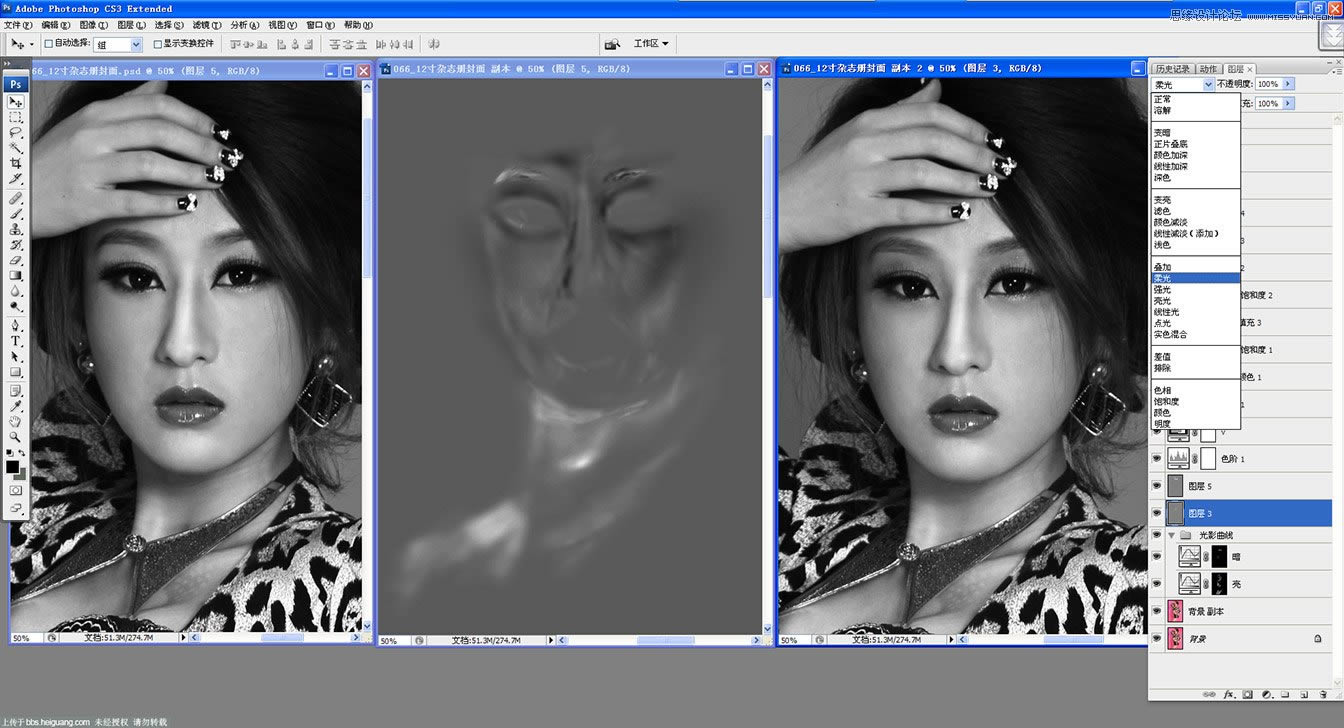Switch to the 历史记录 tab
The height and width of the screenshot is (728, 1344).
click(x=1173, y=69)
